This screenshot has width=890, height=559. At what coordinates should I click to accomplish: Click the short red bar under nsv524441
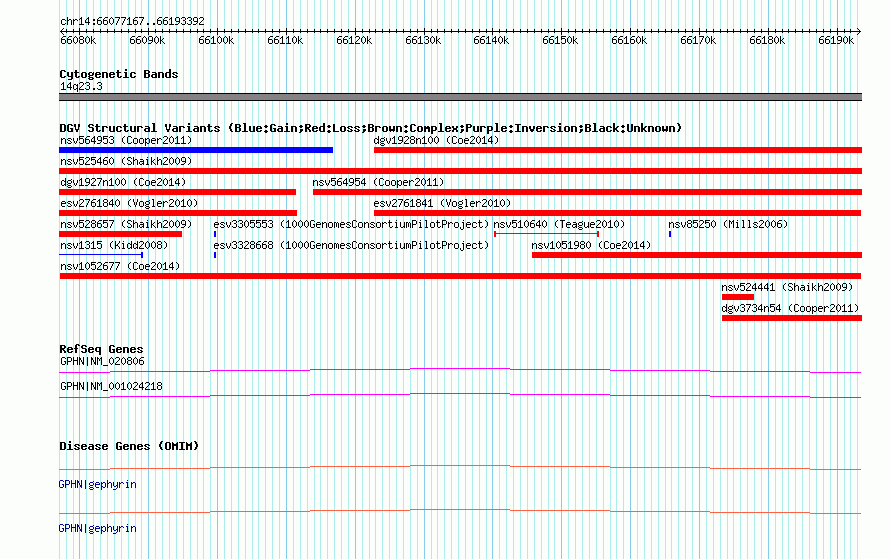(738, 297)
